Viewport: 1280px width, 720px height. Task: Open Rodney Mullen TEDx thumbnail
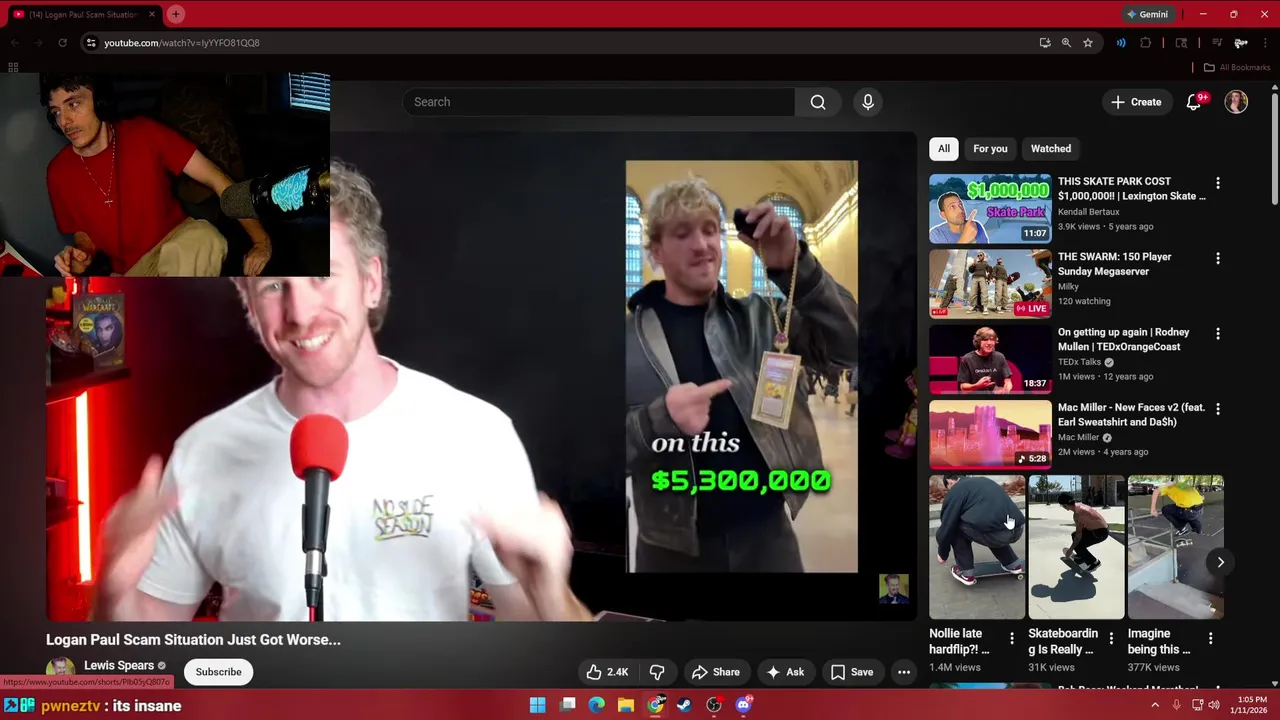tap(990, 359)
